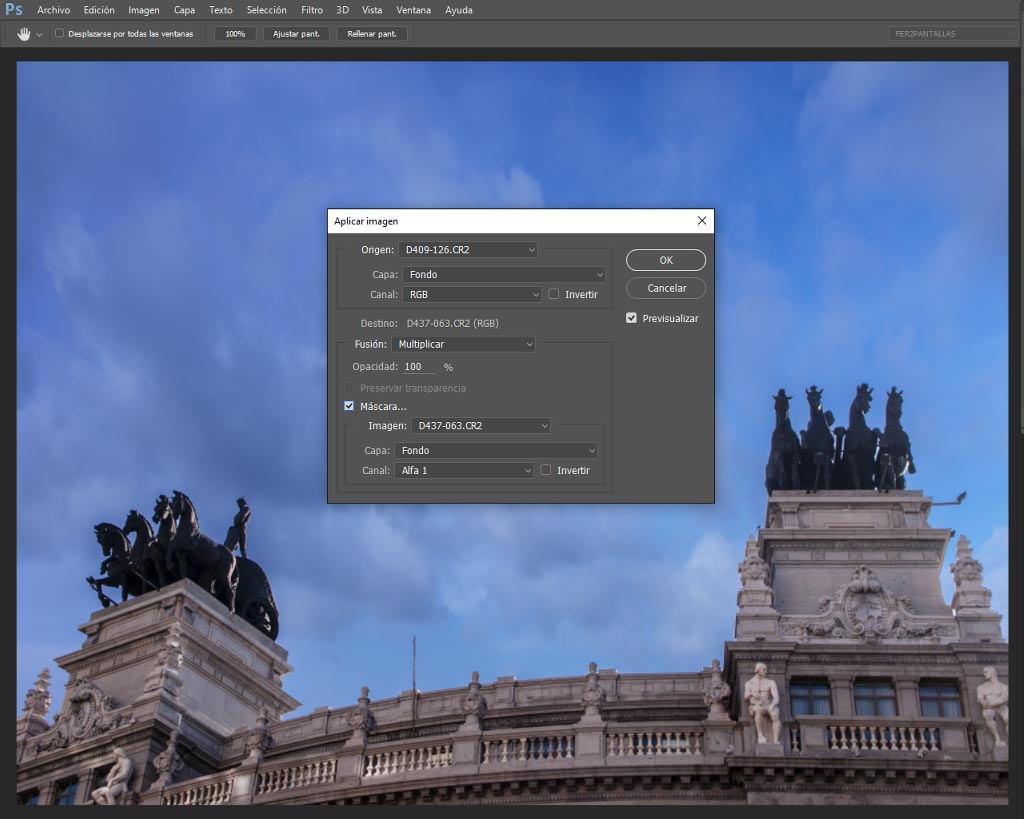The width and height of the screenshot is (1024, 819).
Task: Open the Archivo menu
Action: tap(54, 10)
